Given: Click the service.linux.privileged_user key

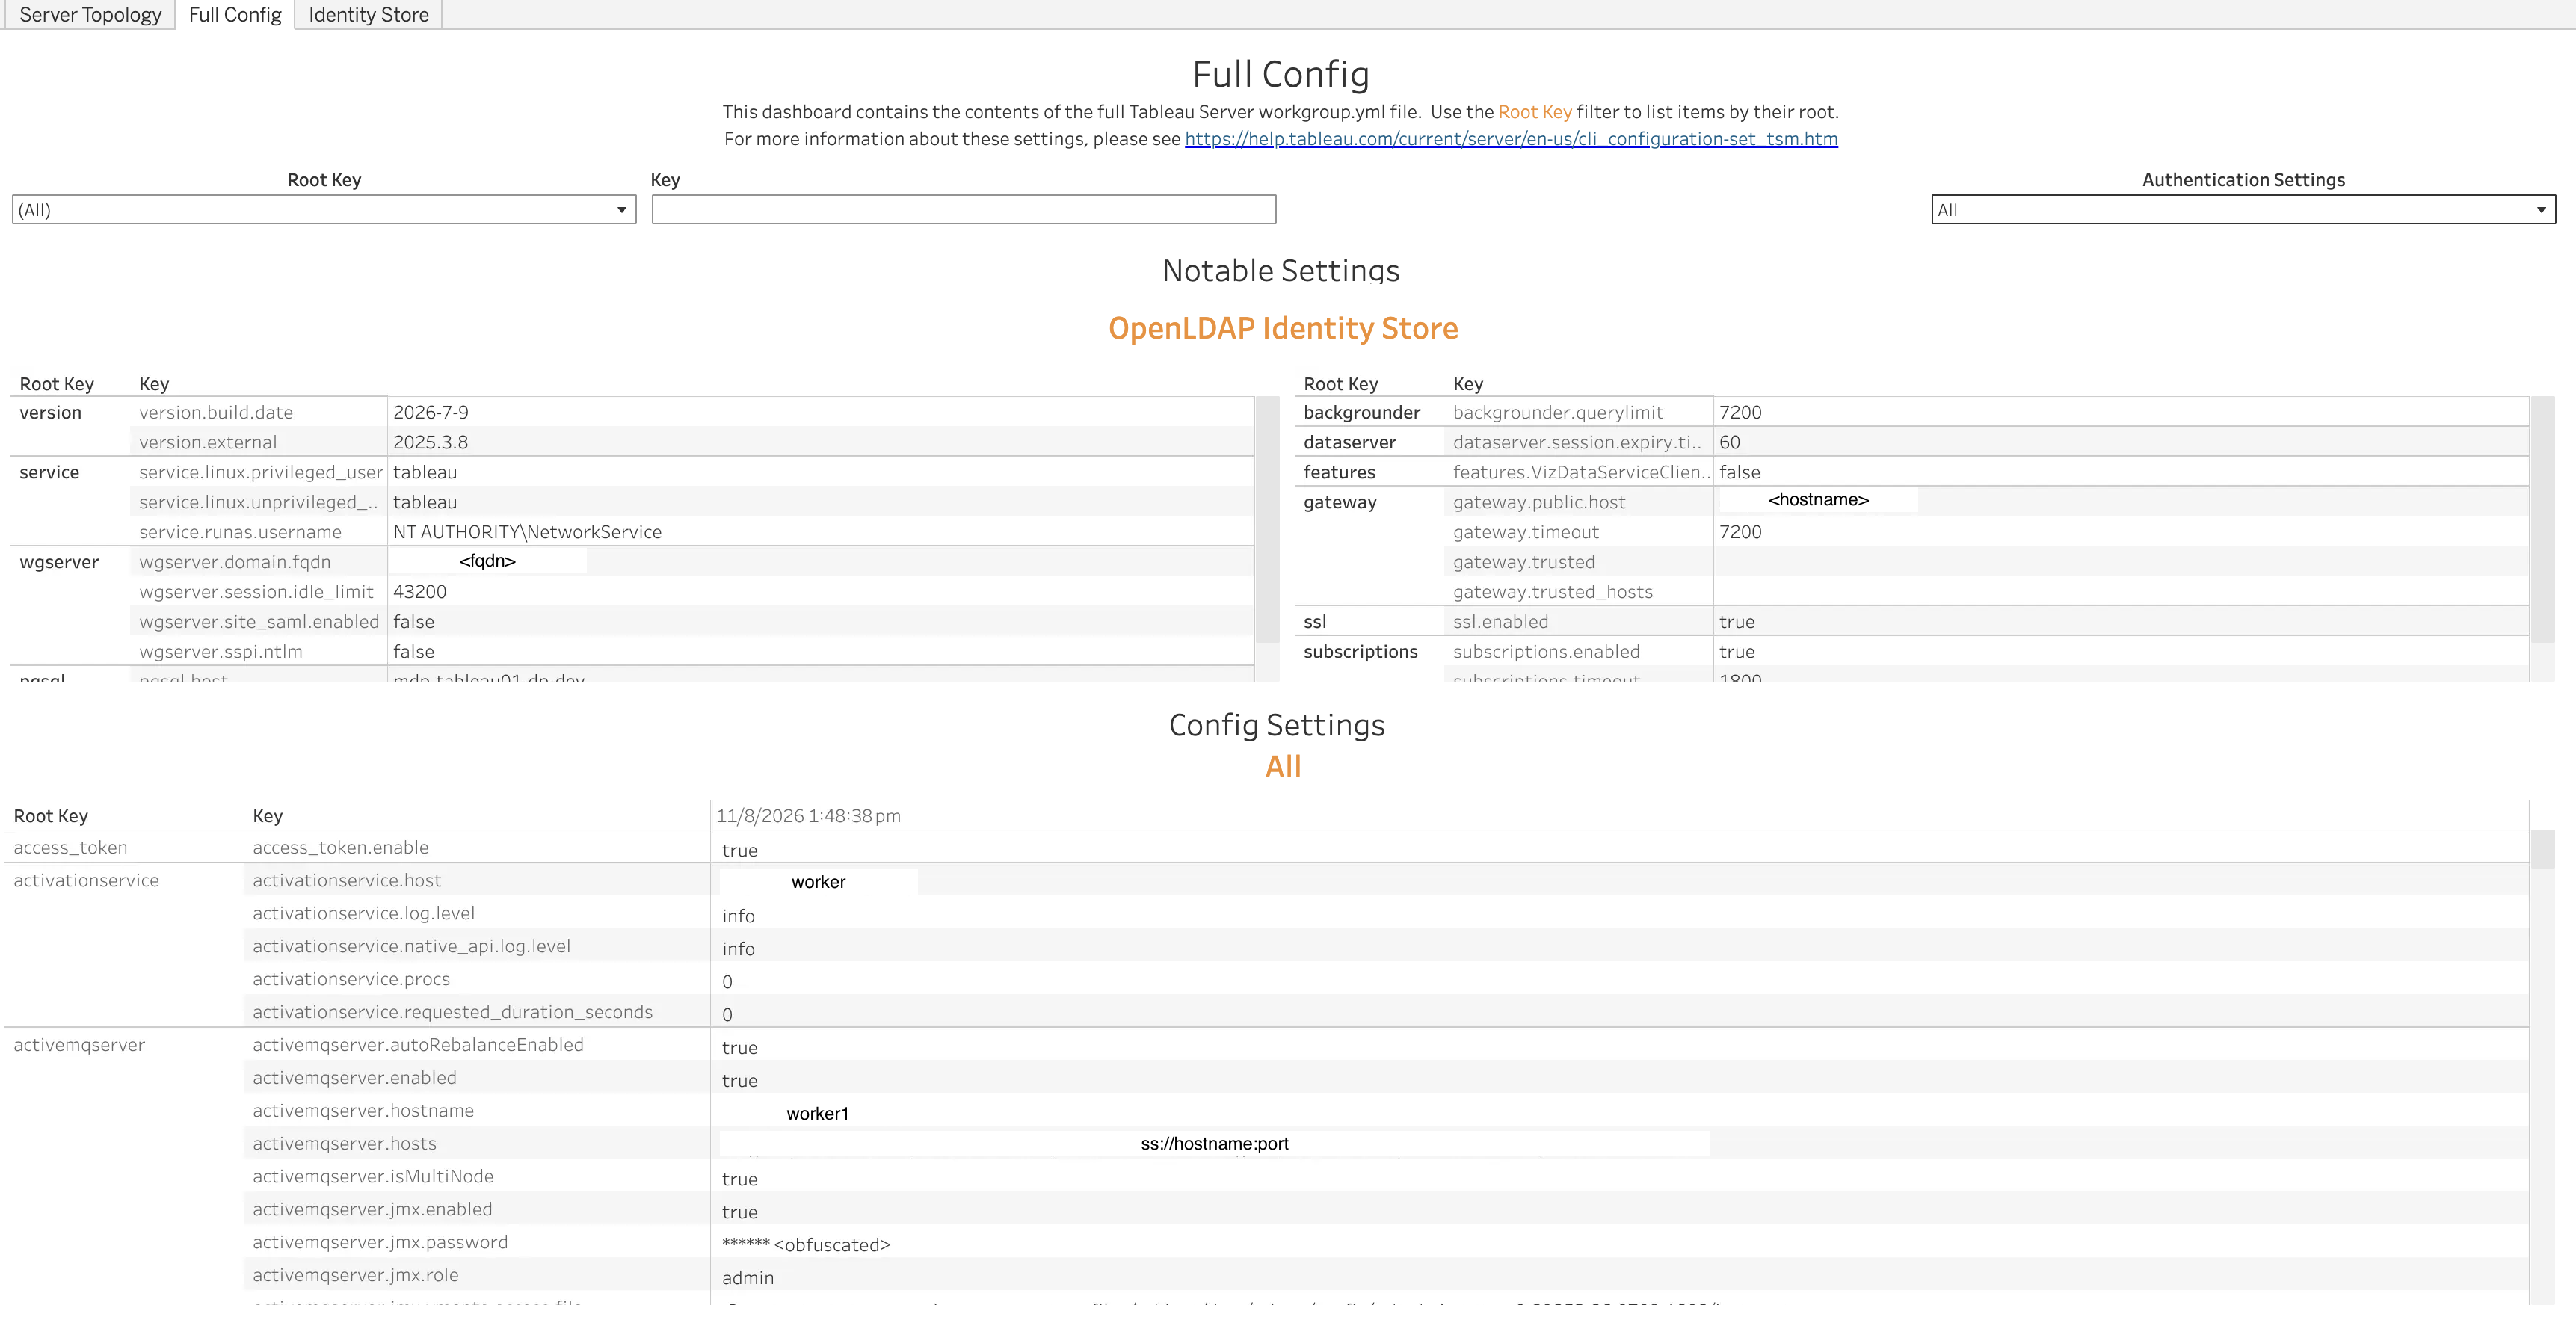Looking at the screenshot, I should point(261,472).
